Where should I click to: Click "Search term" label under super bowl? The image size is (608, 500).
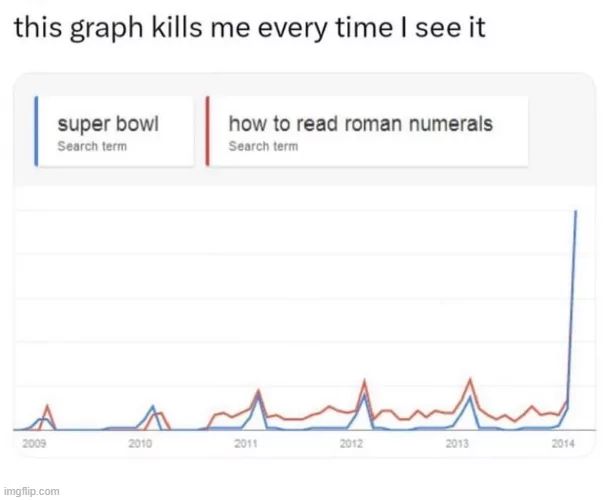(x=91, y=147)
